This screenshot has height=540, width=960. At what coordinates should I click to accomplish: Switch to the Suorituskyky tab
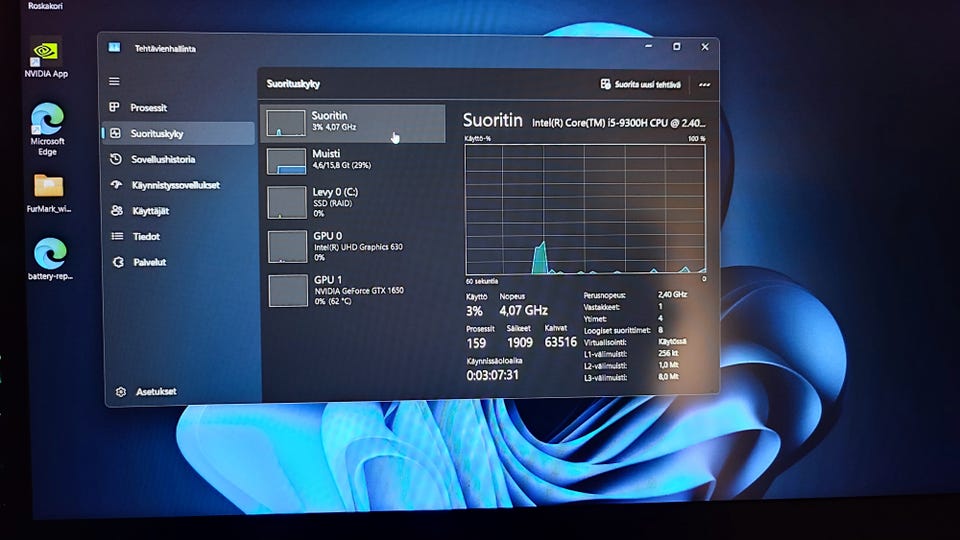click(178, 133)
